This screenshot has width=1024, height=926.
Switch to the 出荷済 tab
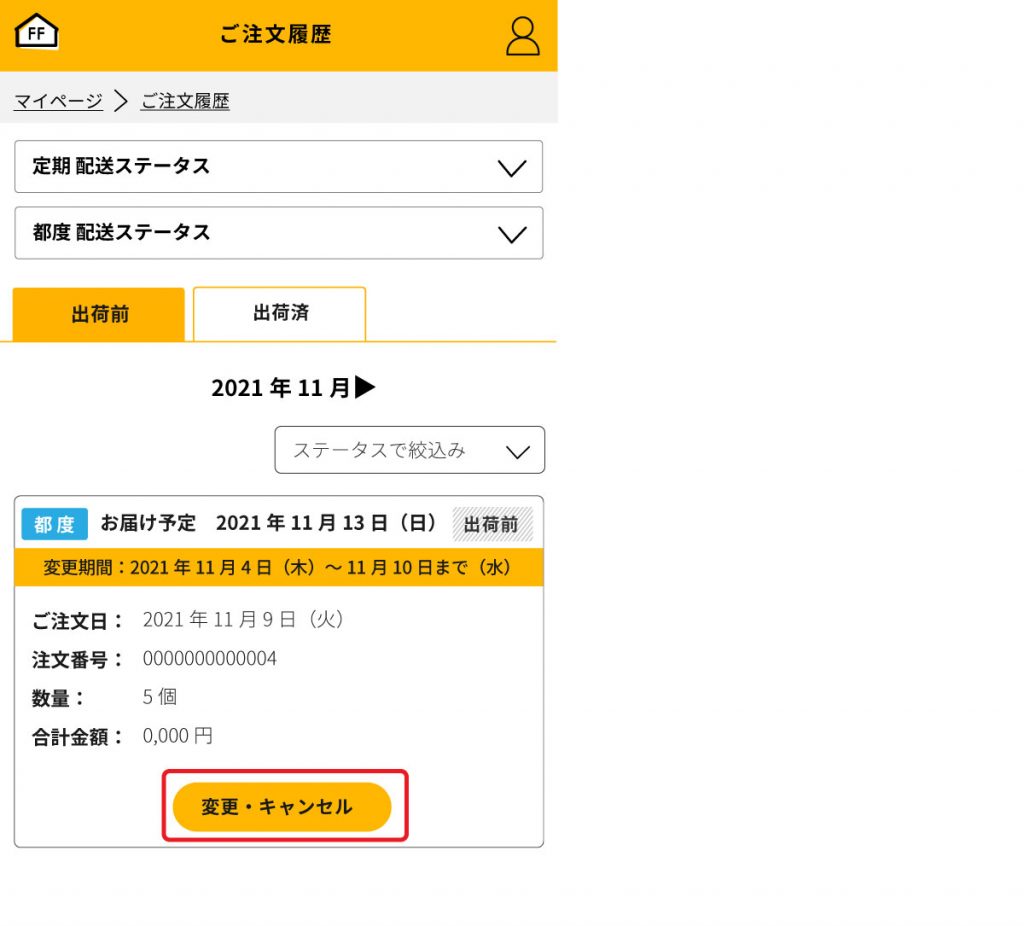pos(280,313)
